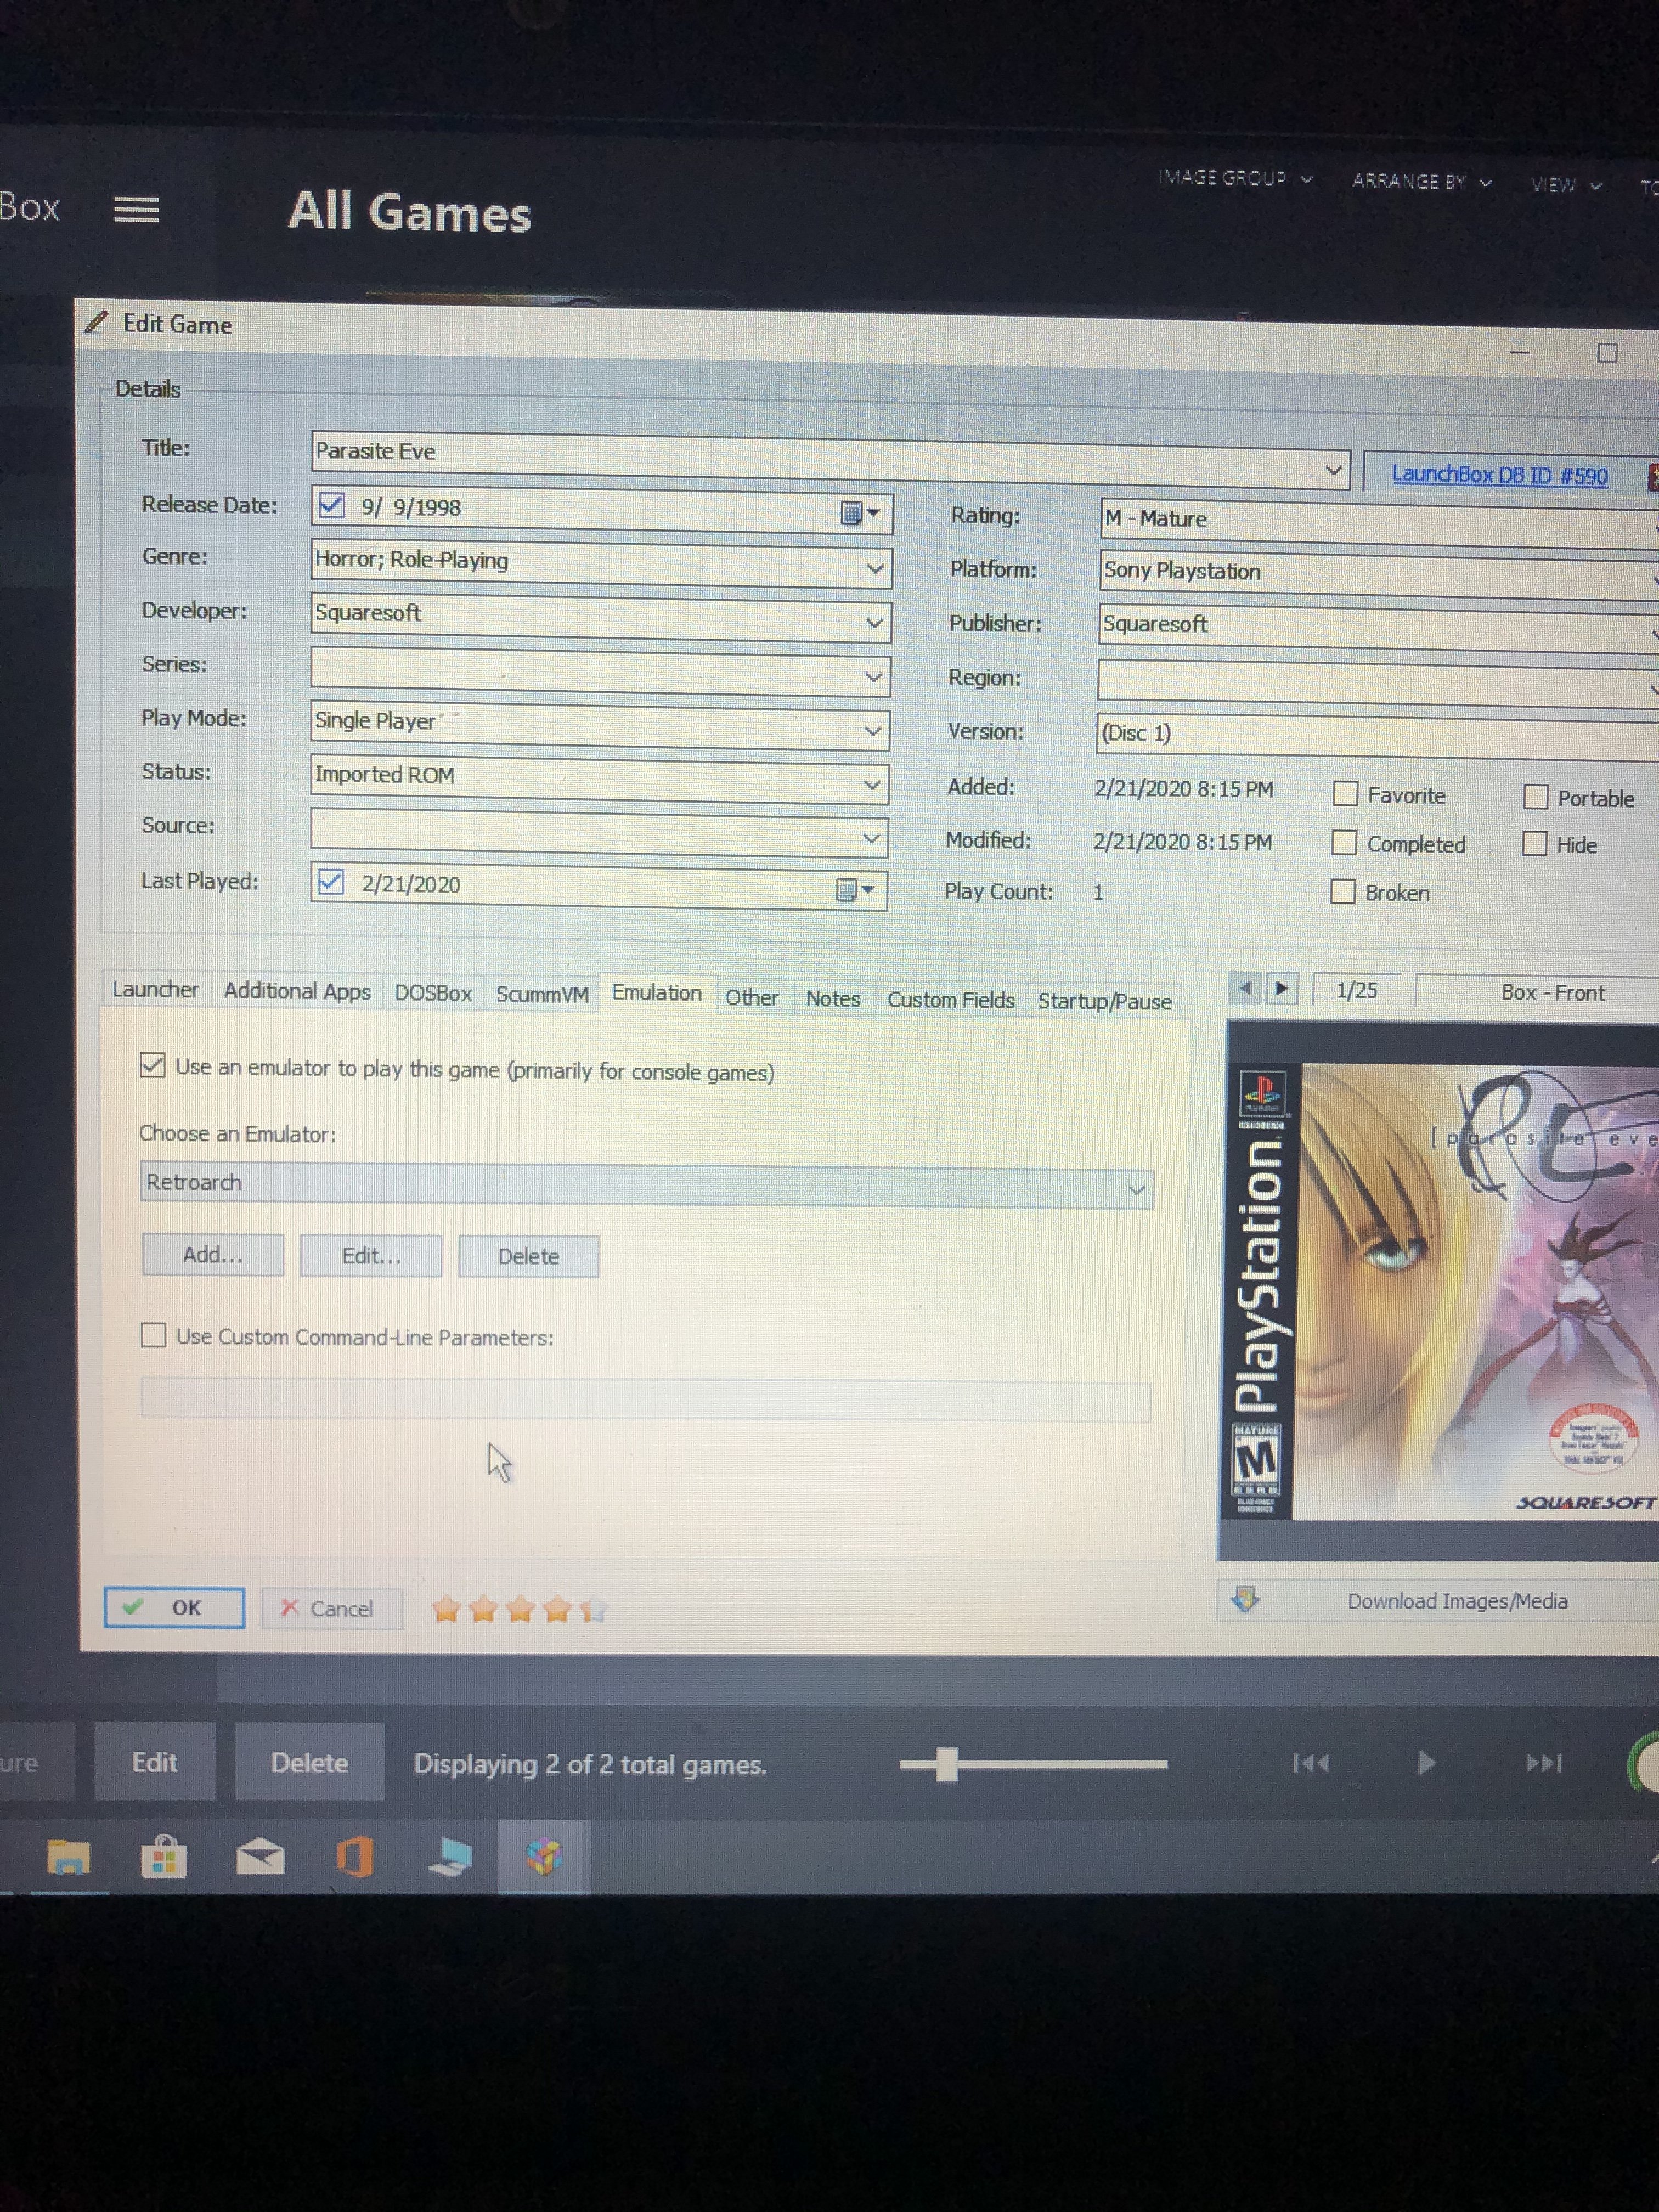This screenshot has height=2212, width=1659.
Task: Switch to the DOSBox tab
Action: pyautogui.click(x=433, y=993)
